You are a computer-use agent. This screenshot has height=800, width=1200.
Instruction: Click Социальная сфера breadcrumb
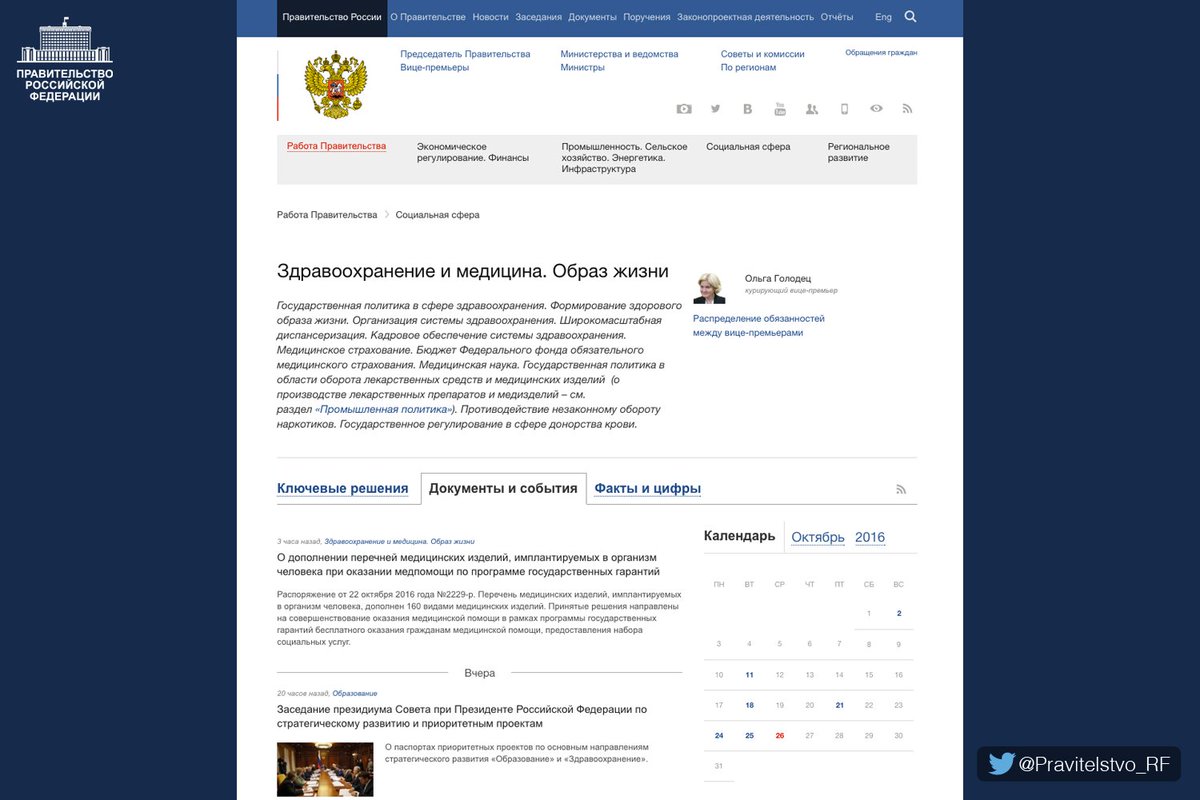(x=437, y=215)
